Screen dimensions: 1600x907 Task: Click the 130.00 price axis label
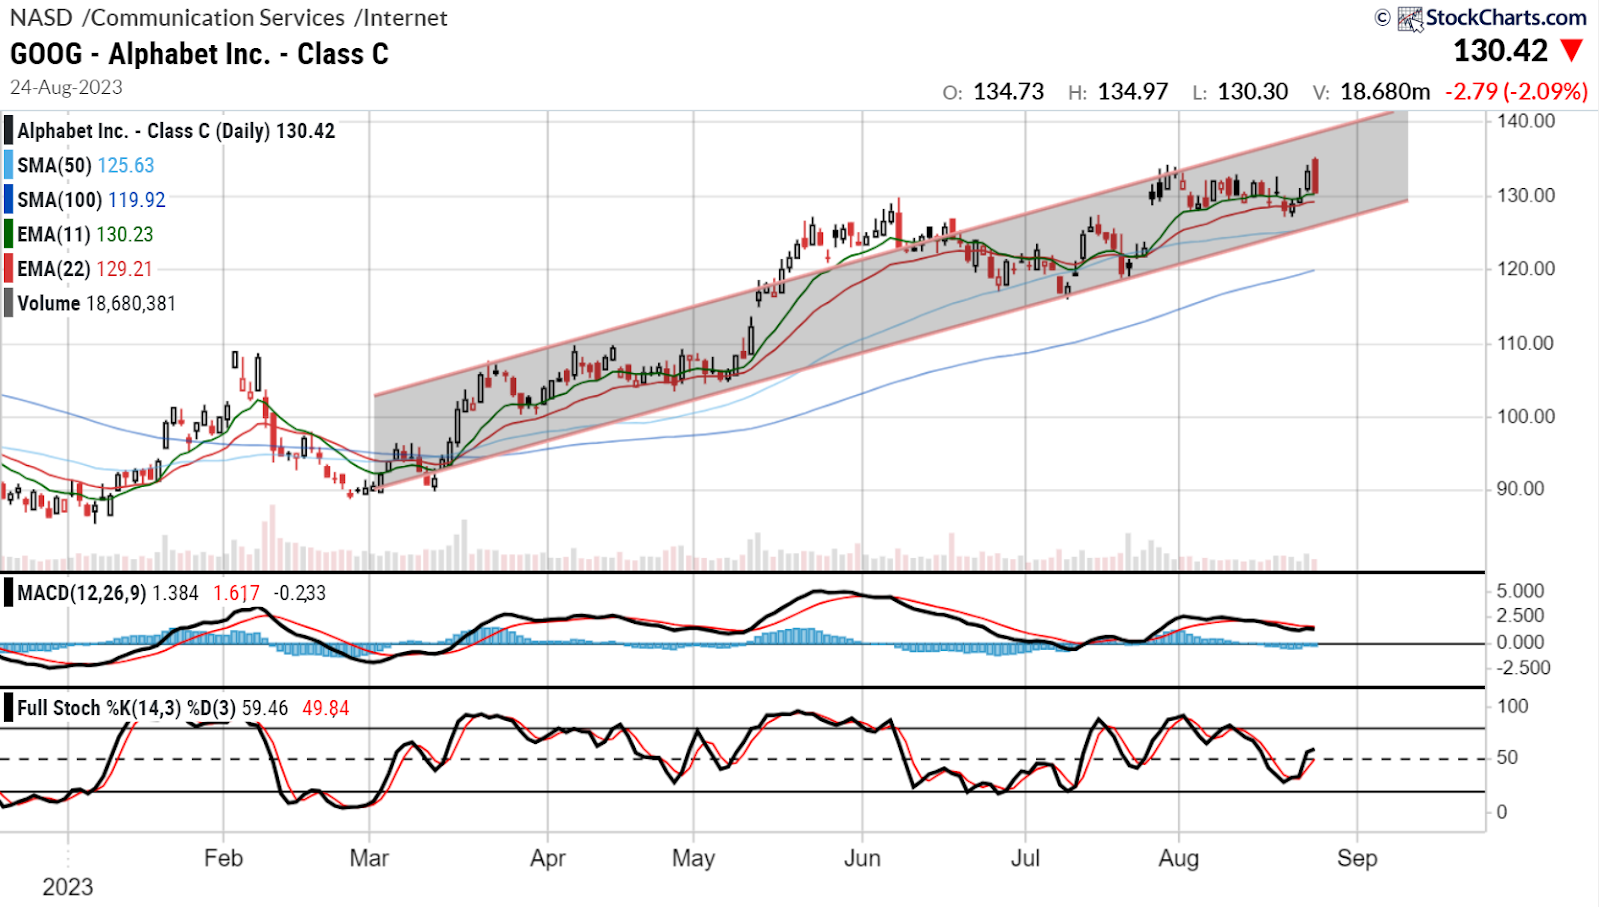1525,195
